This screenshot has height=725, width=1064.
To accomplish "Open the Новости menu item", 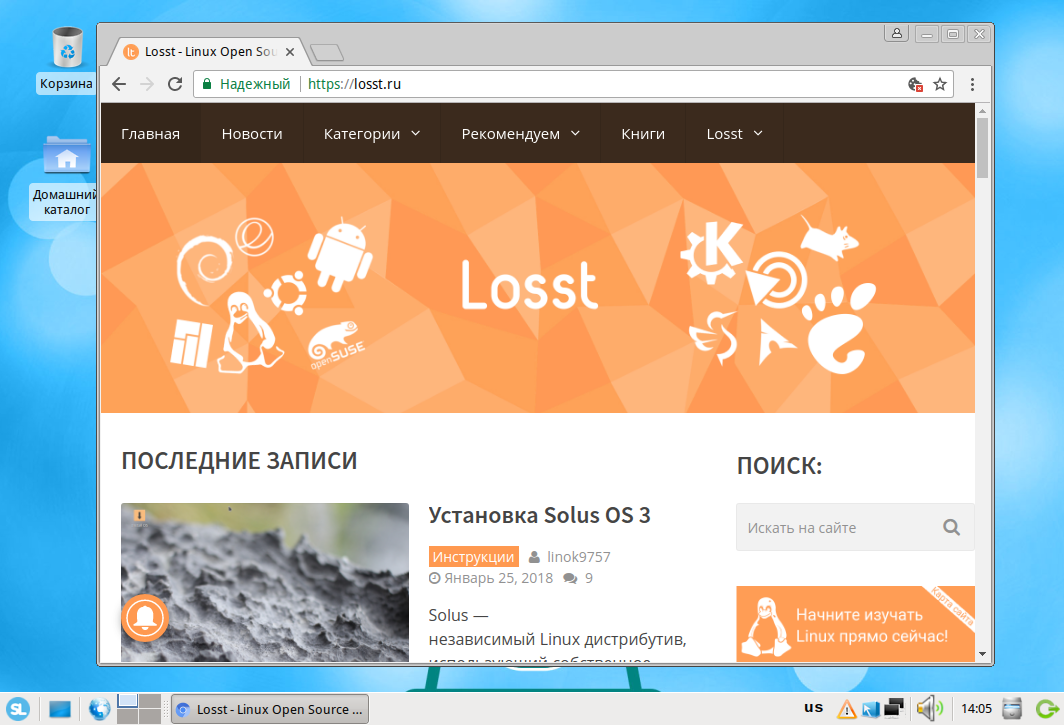I will pos(252,134).
